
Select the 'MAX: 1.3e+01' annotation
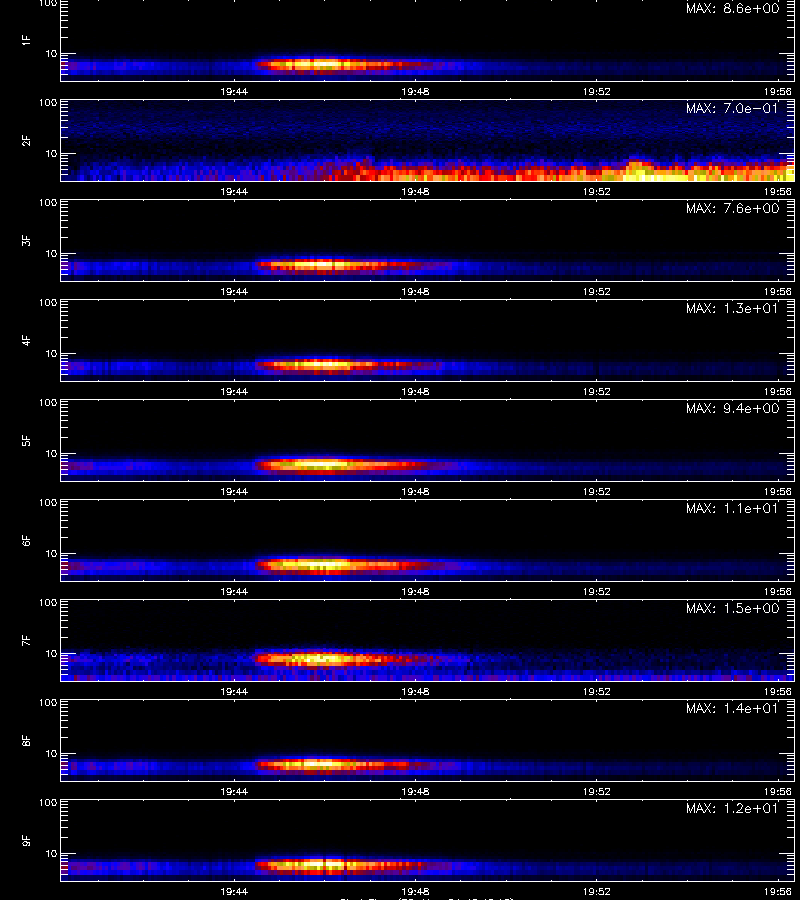tap(732, 308)
